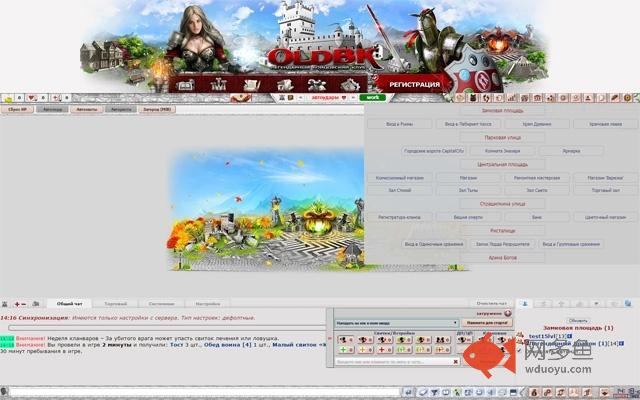Open Башня смерти
Viewport: 640px width, 400px height.
(x=468, y=217)
